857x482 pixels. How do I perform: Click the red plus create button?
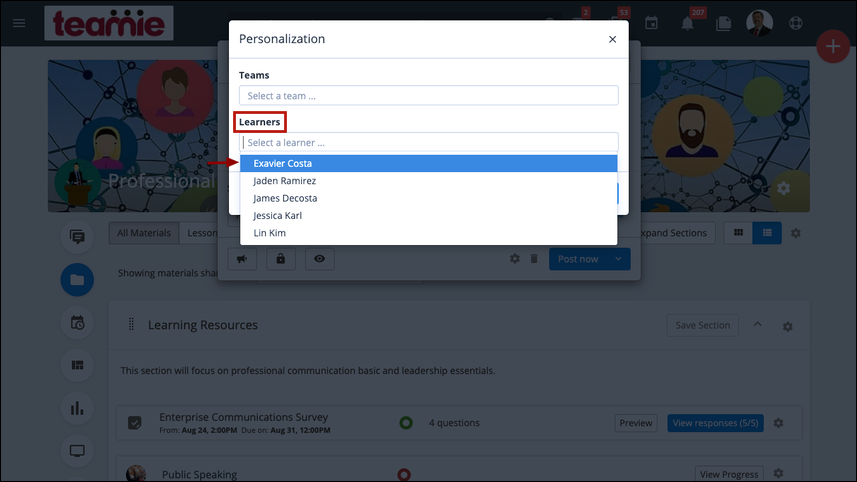point(833,46)
